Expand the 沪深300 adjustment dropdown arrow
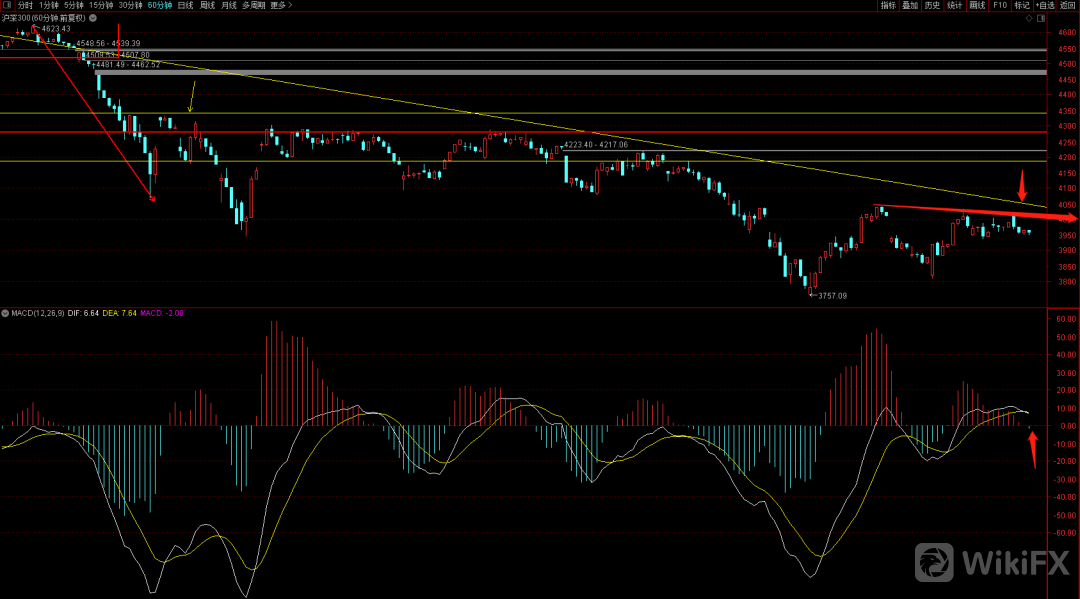The image size is (1080, 599). pos(92,18)
